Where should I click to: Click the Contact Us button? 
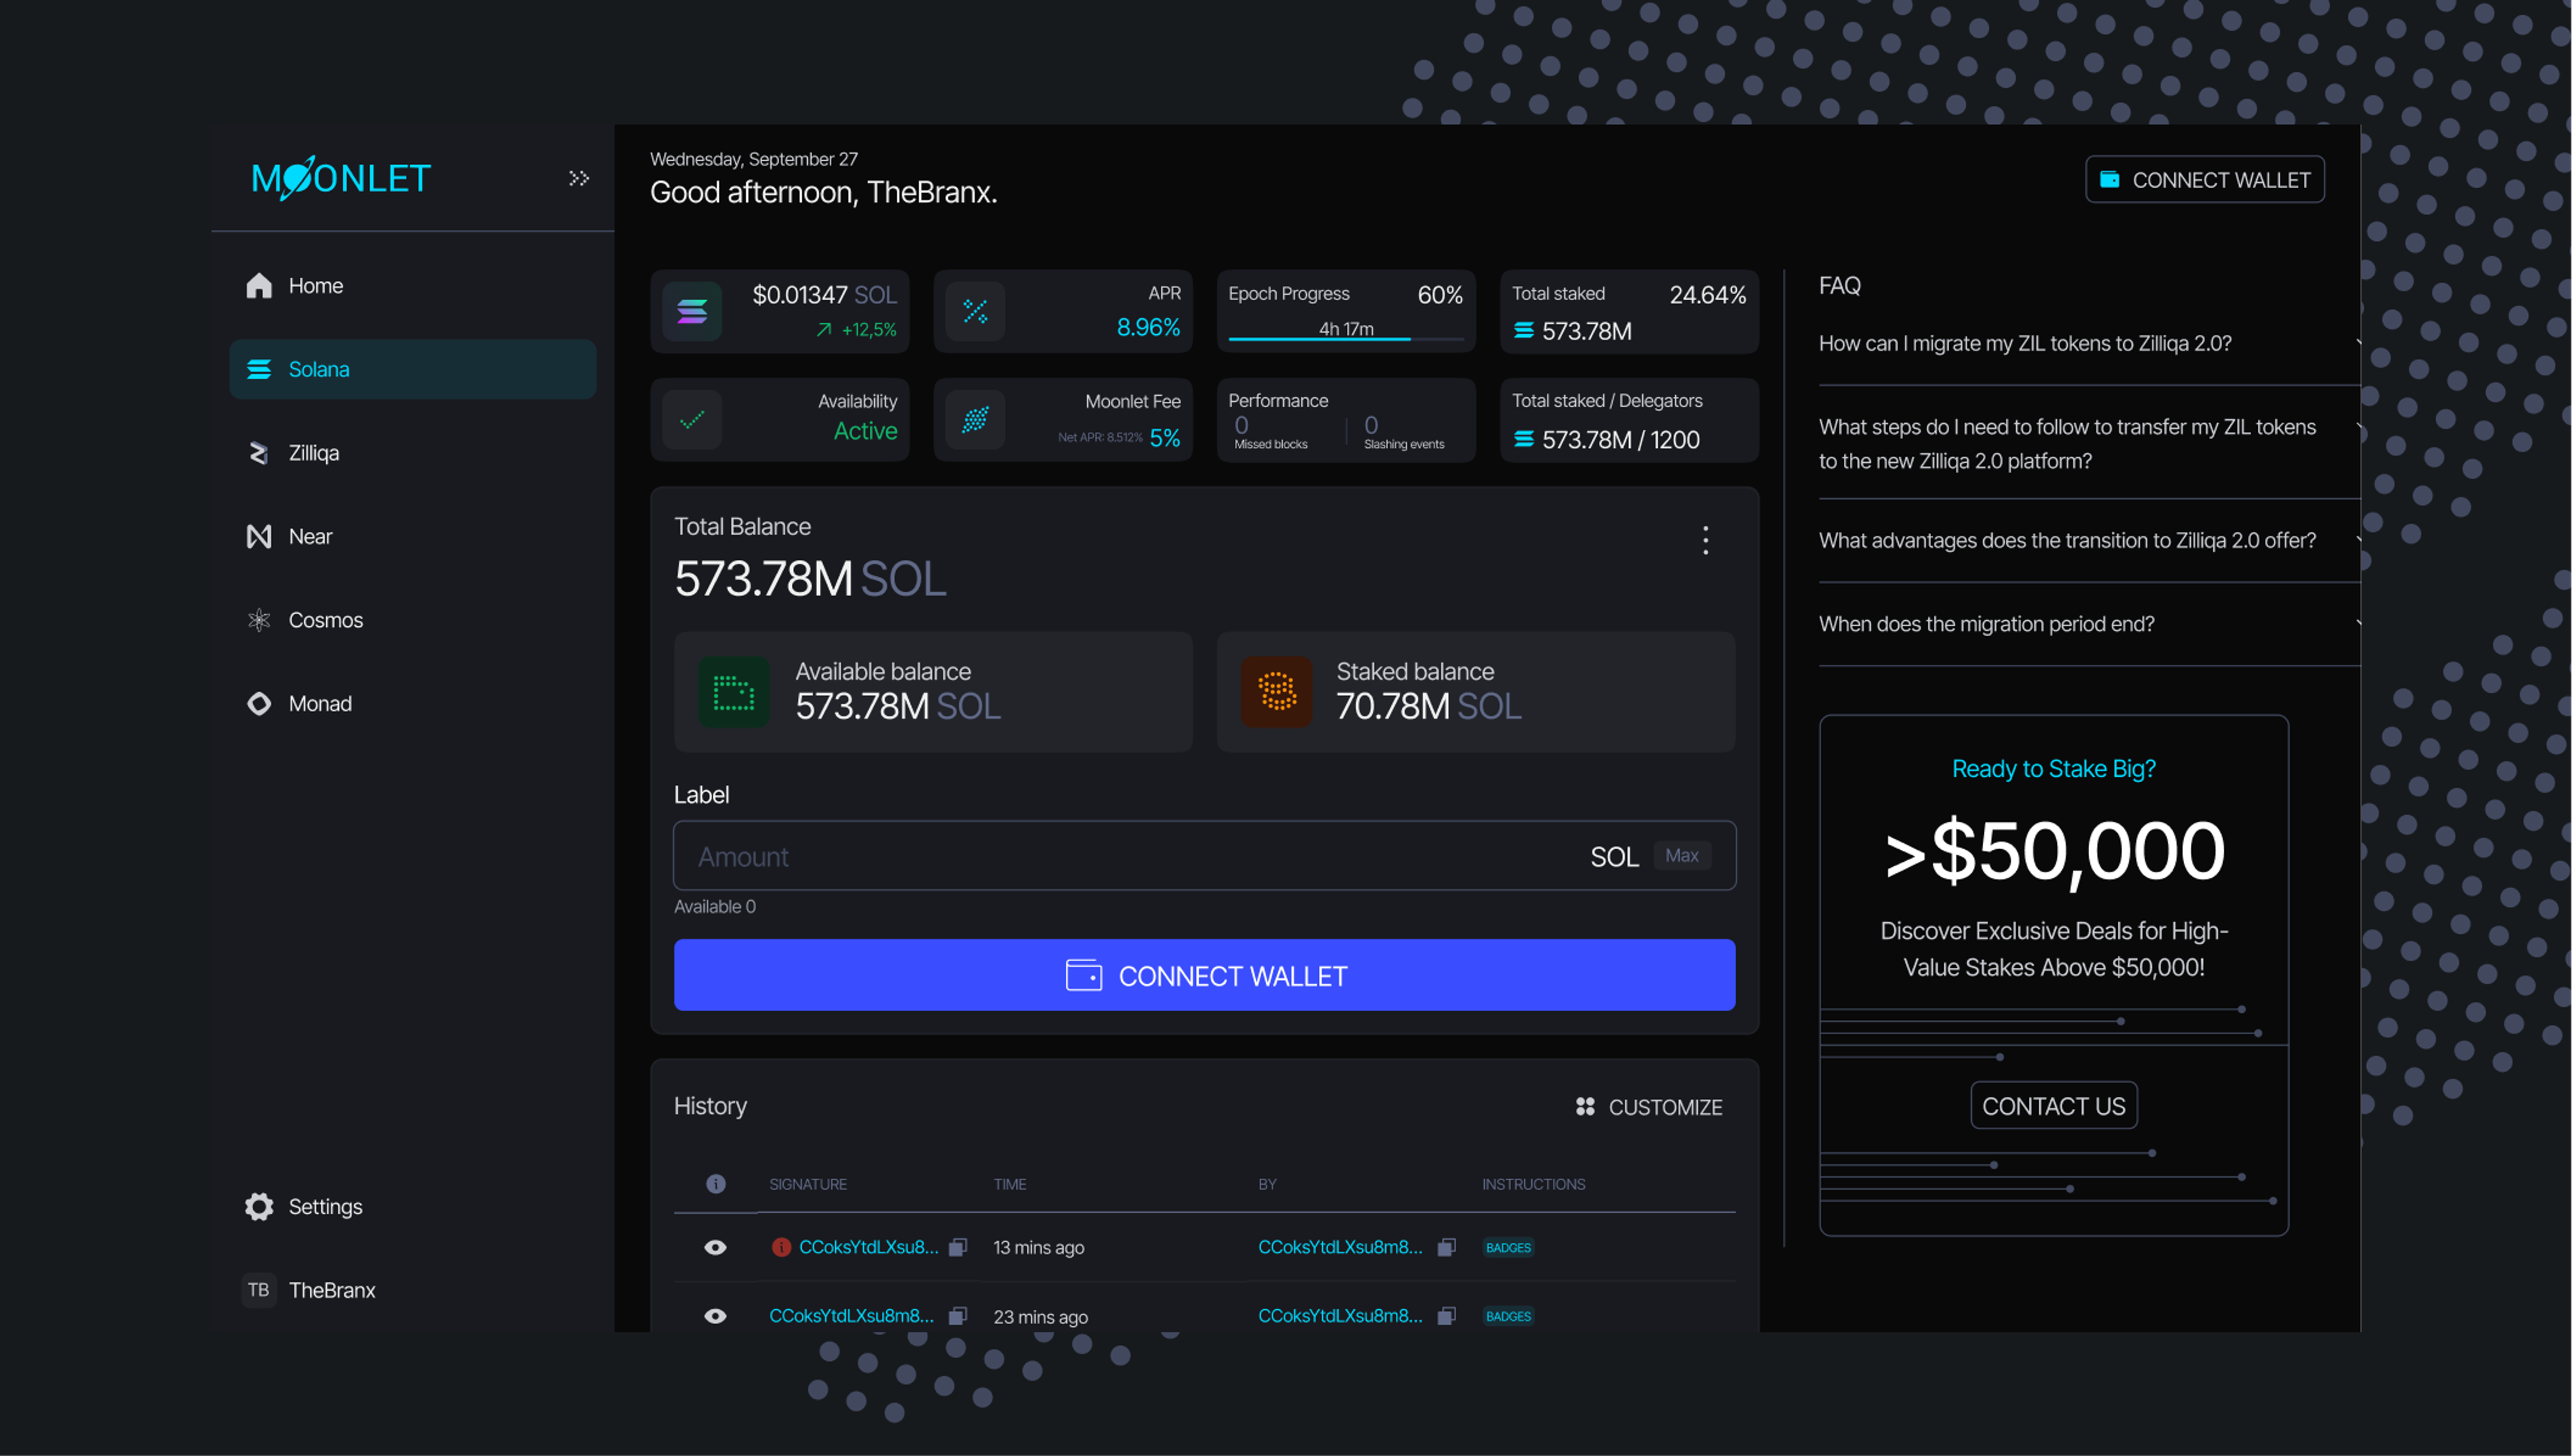click(2054, 1106)
